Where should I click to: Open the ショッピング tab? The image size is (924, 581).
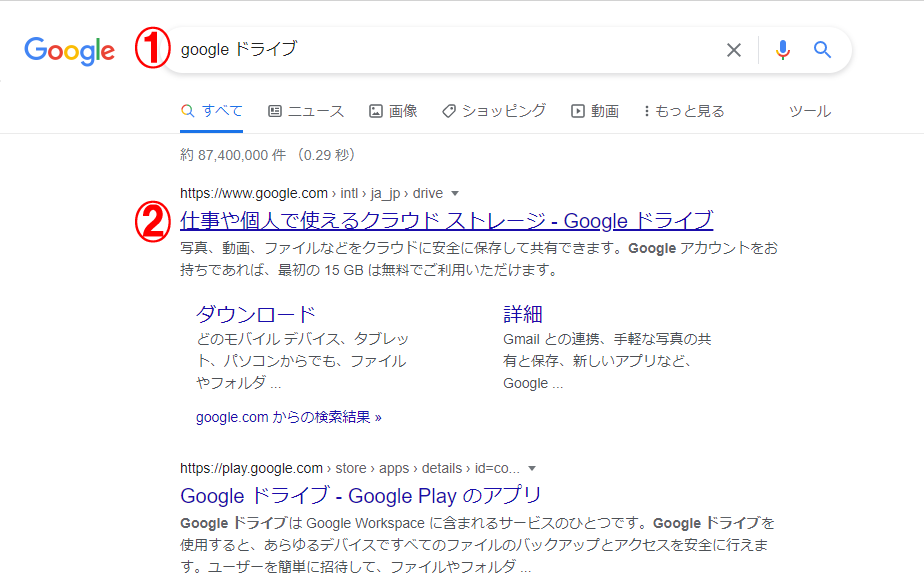[494, 111]
